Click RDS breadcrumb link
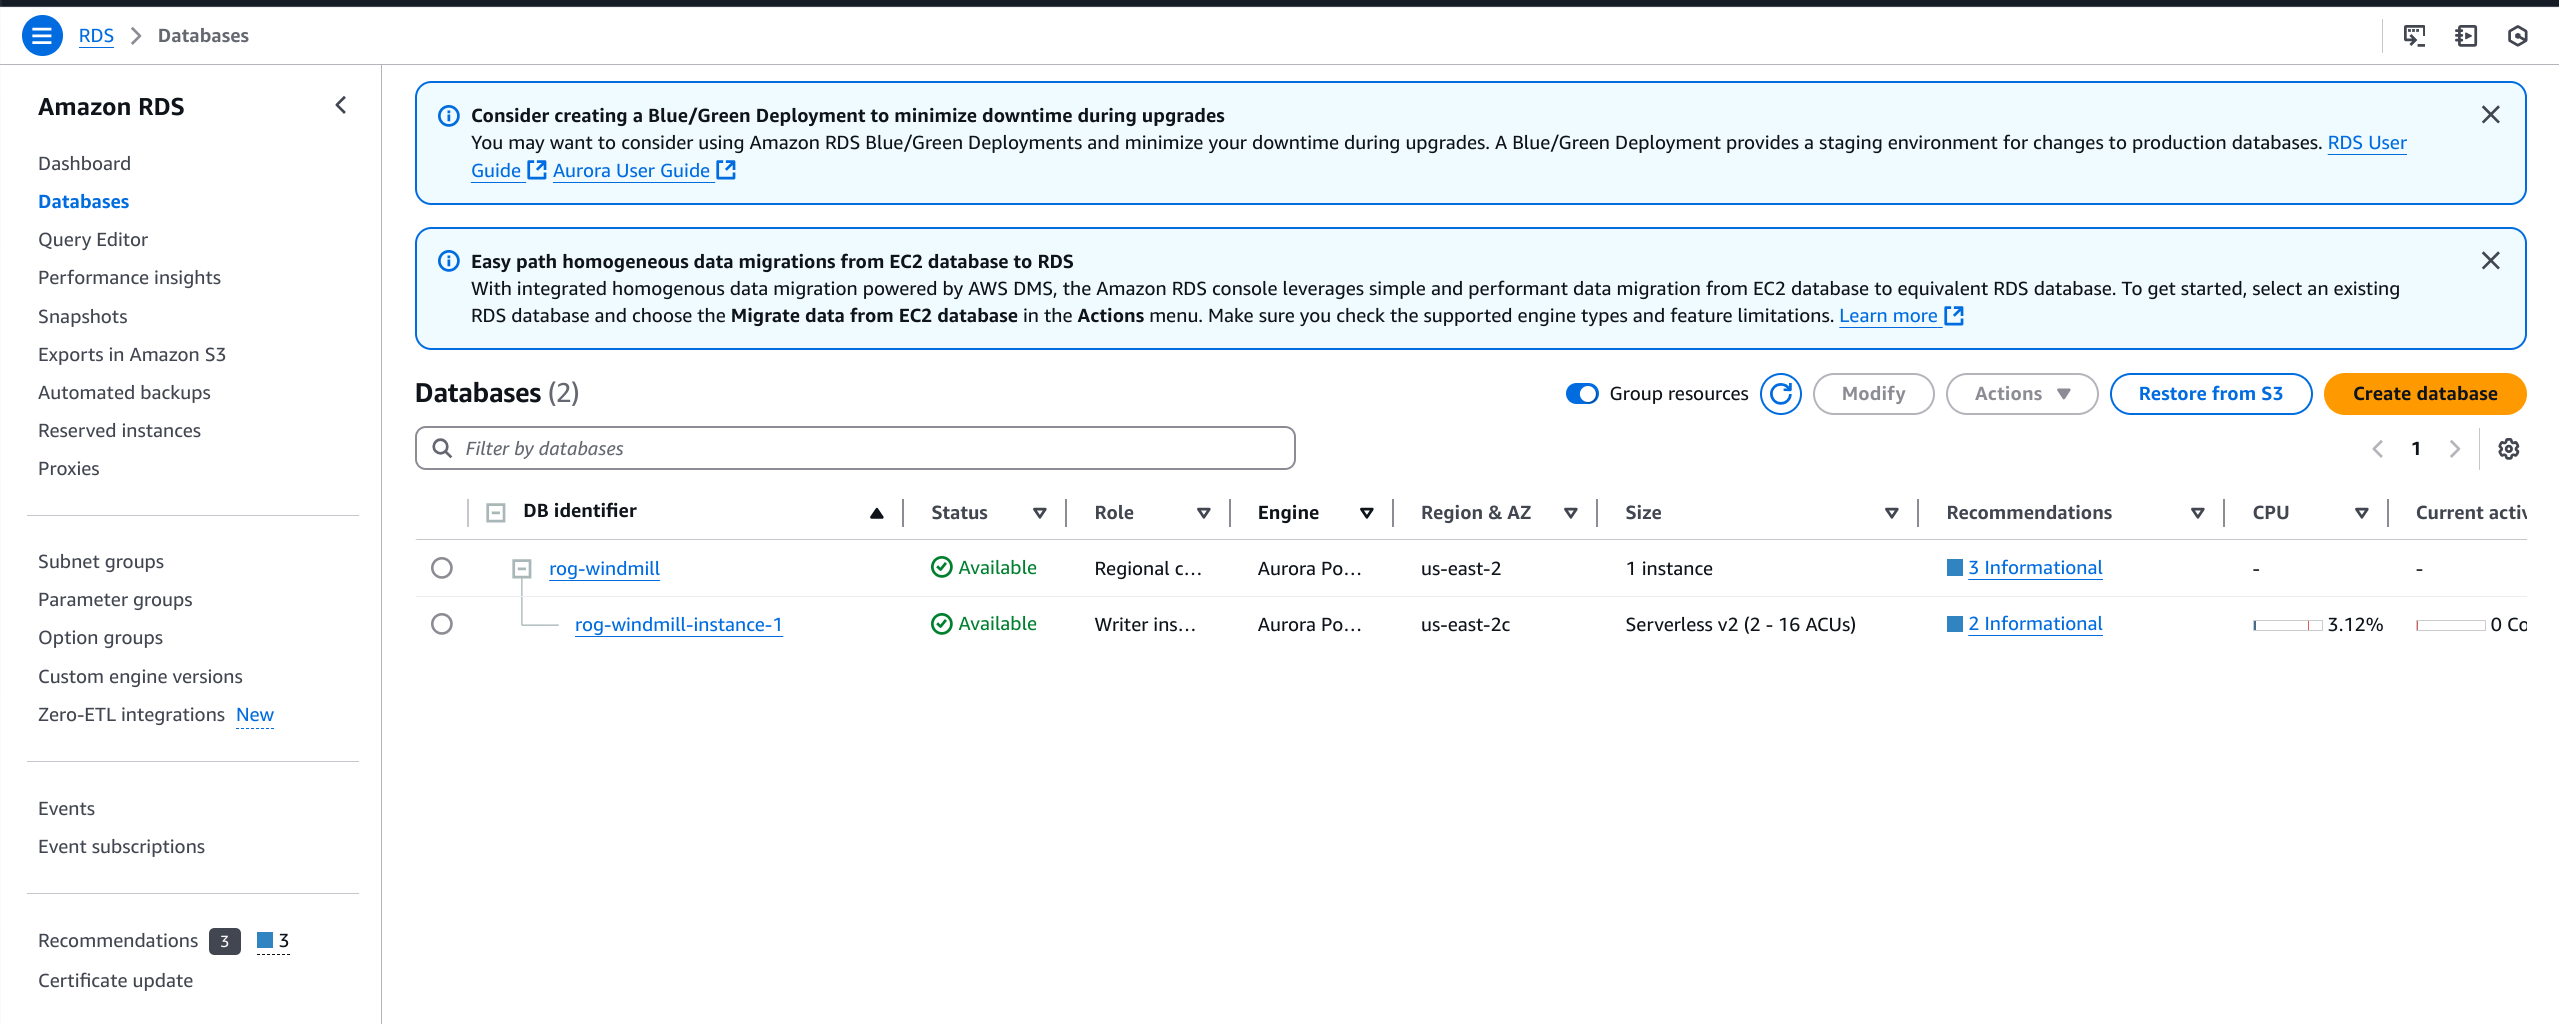2559x1024 pixels. [96, 36]
